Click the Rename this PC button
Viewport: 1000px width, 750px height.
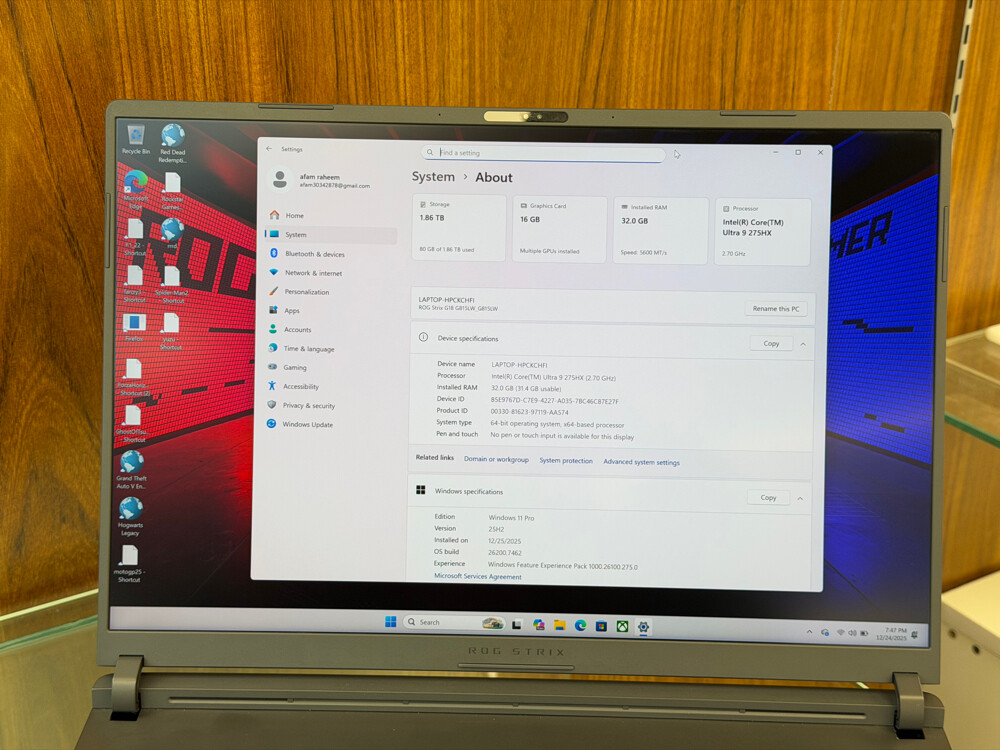coord(776,309)
